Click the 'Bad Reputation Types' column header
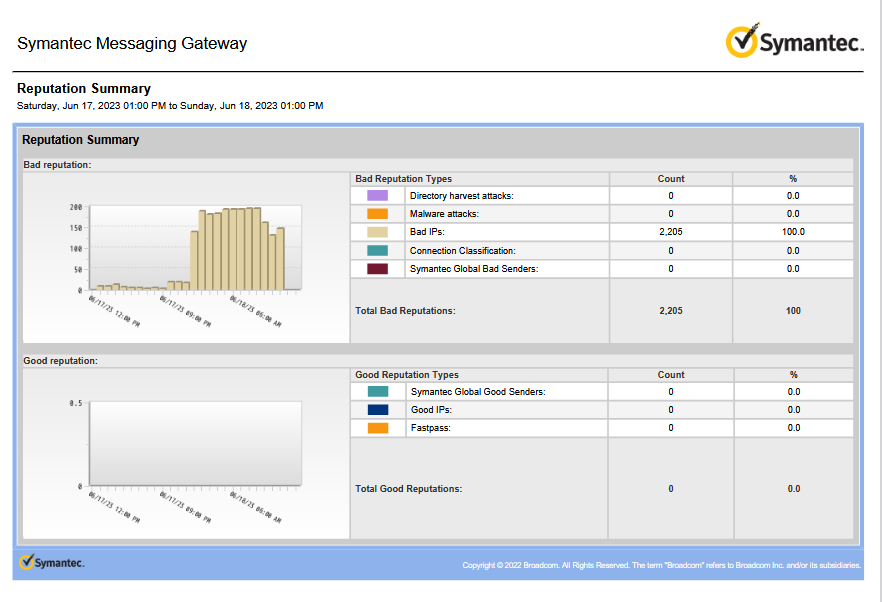Image resolution: width=882 pixels, height=602 pixels. (403, 178)
